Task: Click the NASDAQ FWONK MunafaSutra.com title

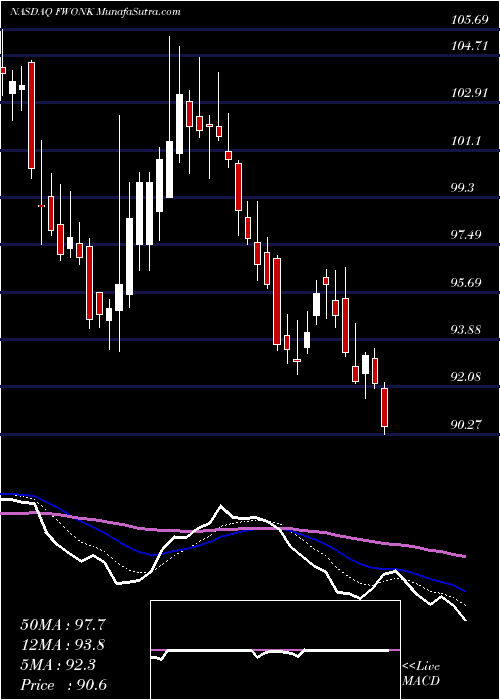Action: [95, 12]
